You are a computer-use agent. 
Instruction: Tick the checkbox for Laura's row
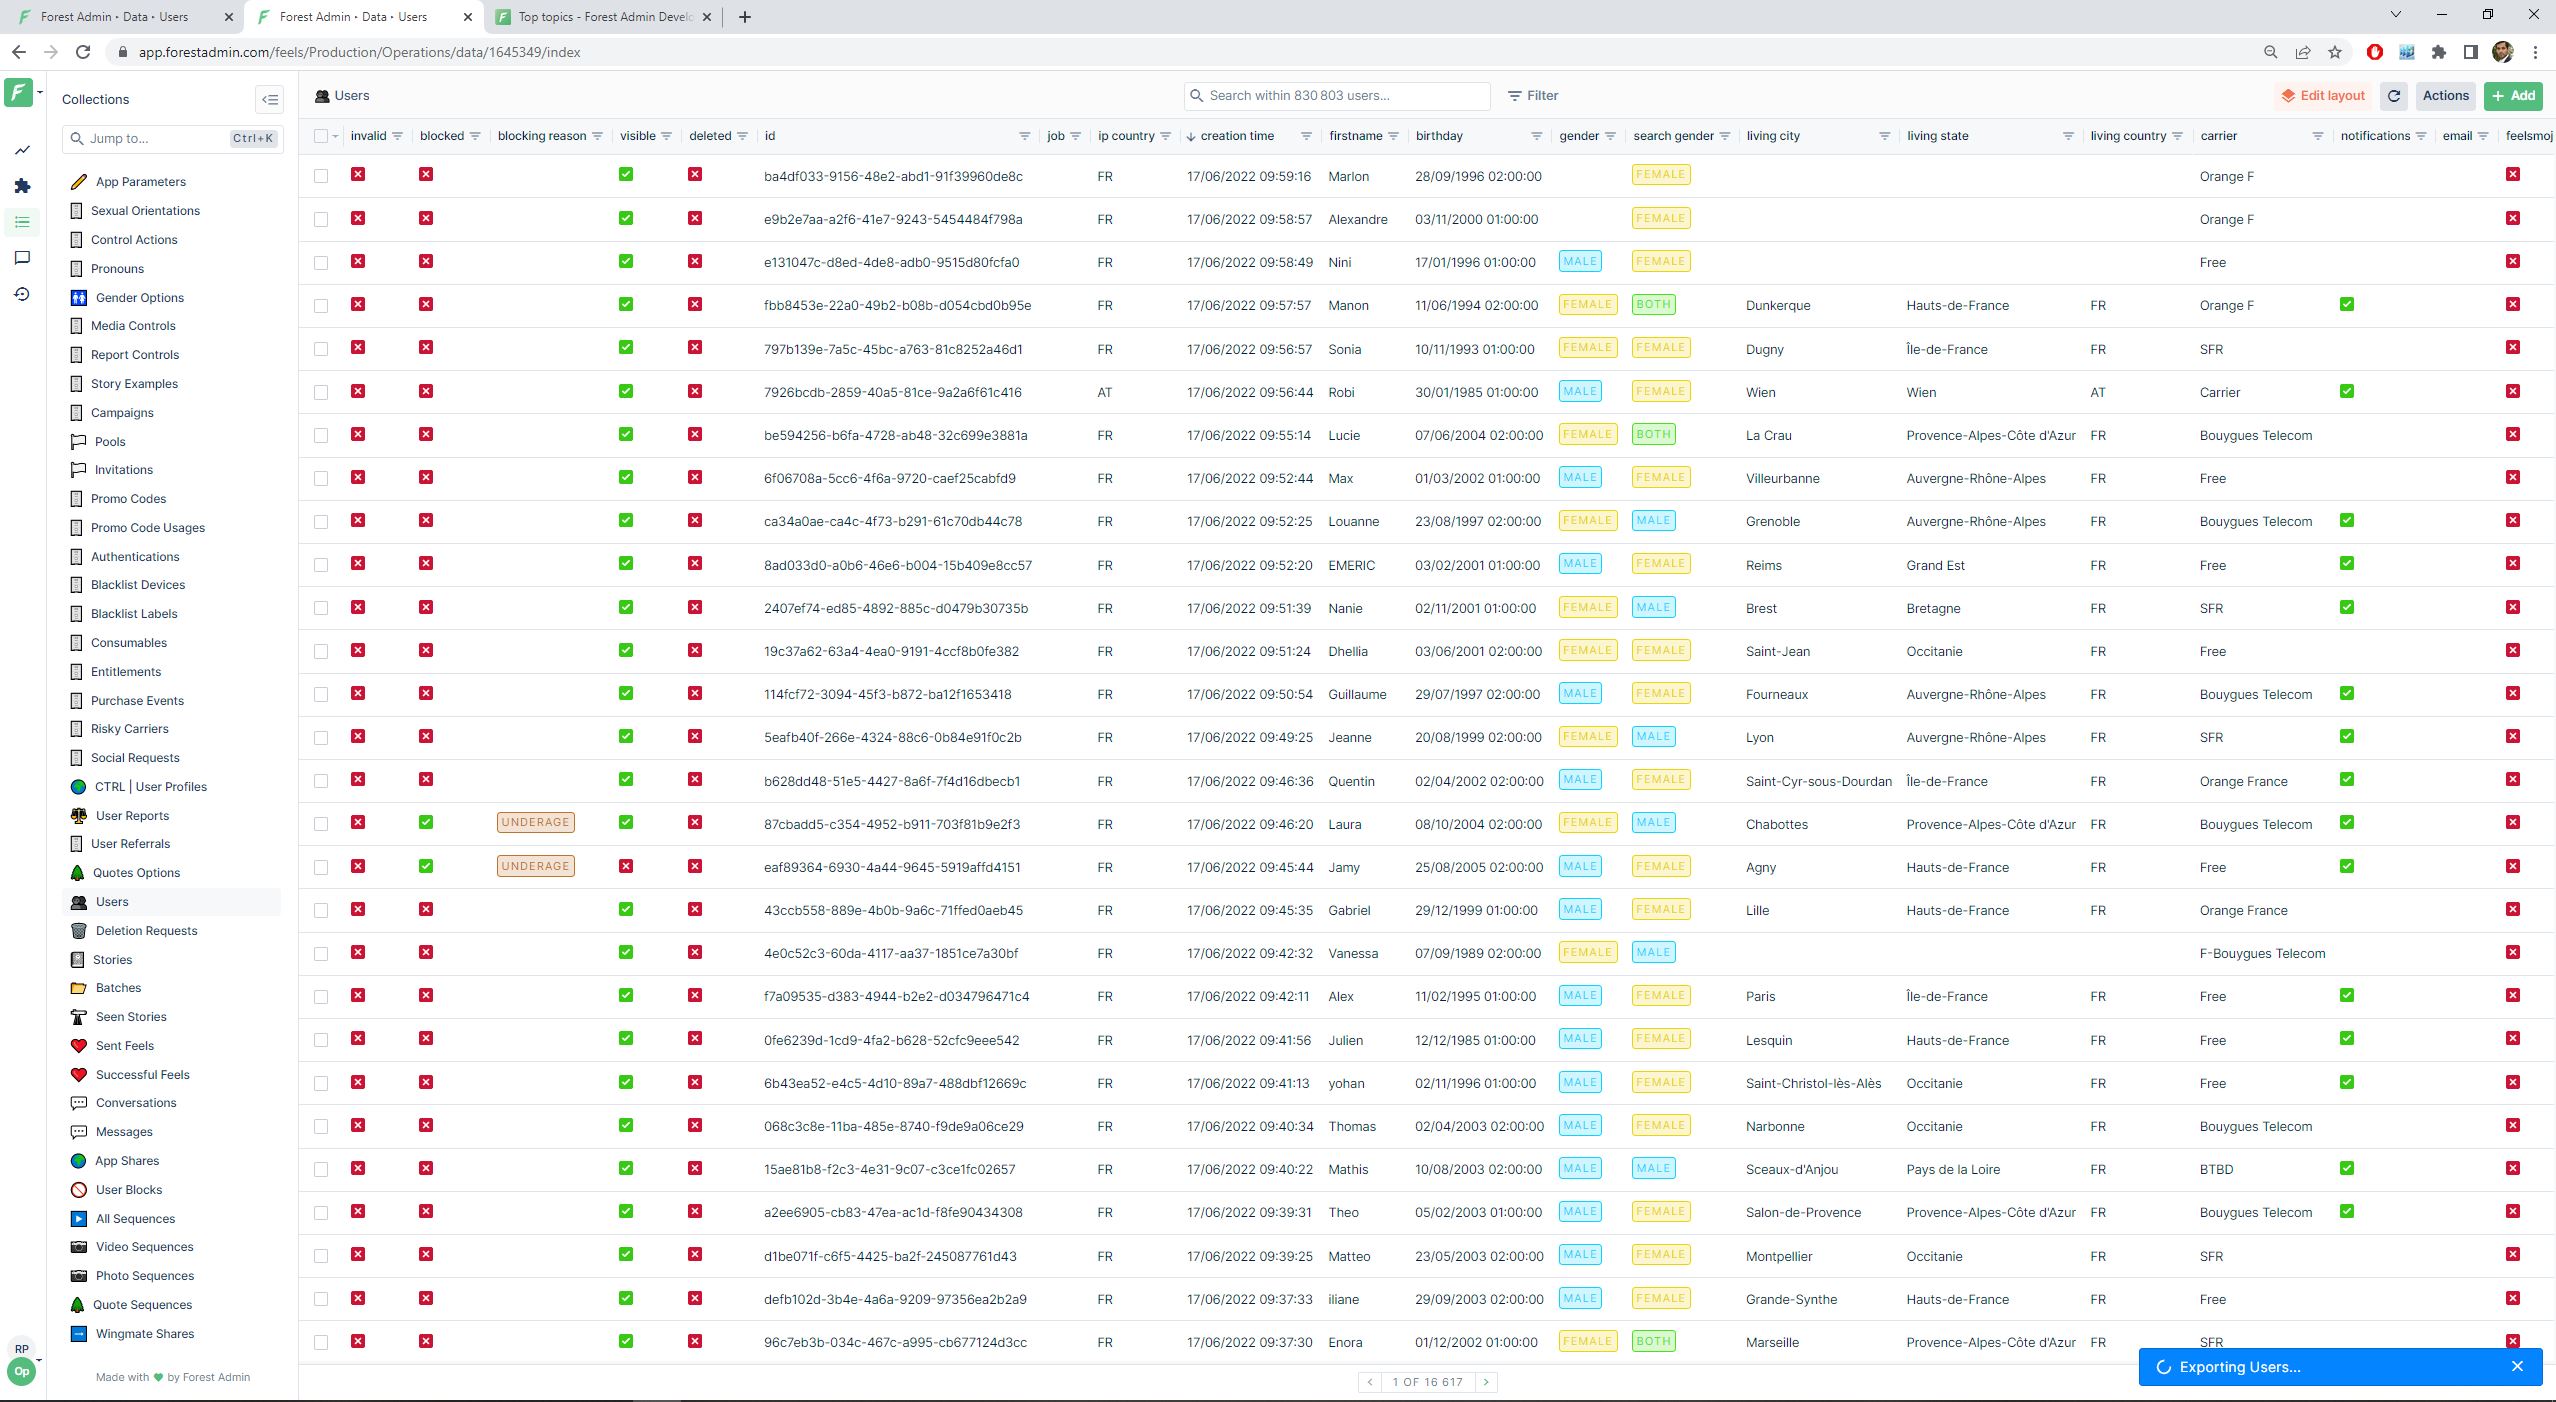(321, 824)
